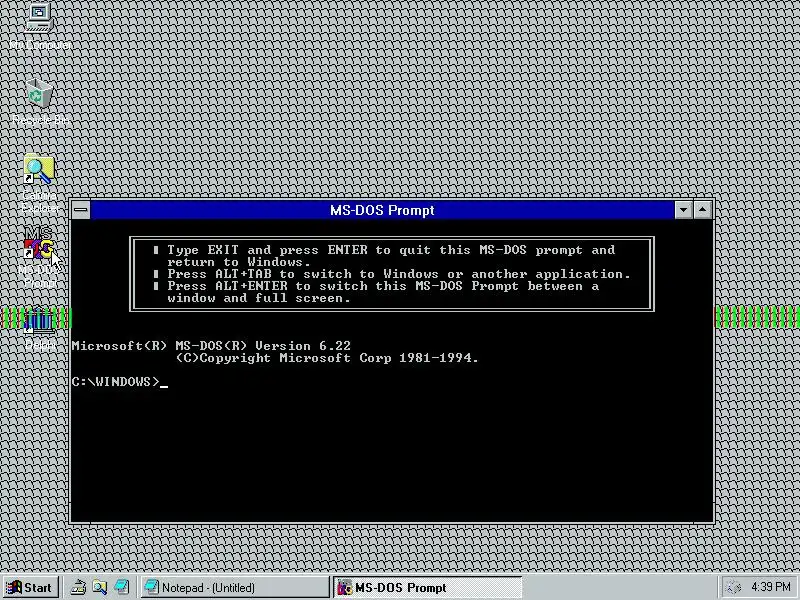This screenshot has height=600, width=800.
Task: Click the 'Press ALT+TAB to switch' instruction line
Action: coord(392,274)
